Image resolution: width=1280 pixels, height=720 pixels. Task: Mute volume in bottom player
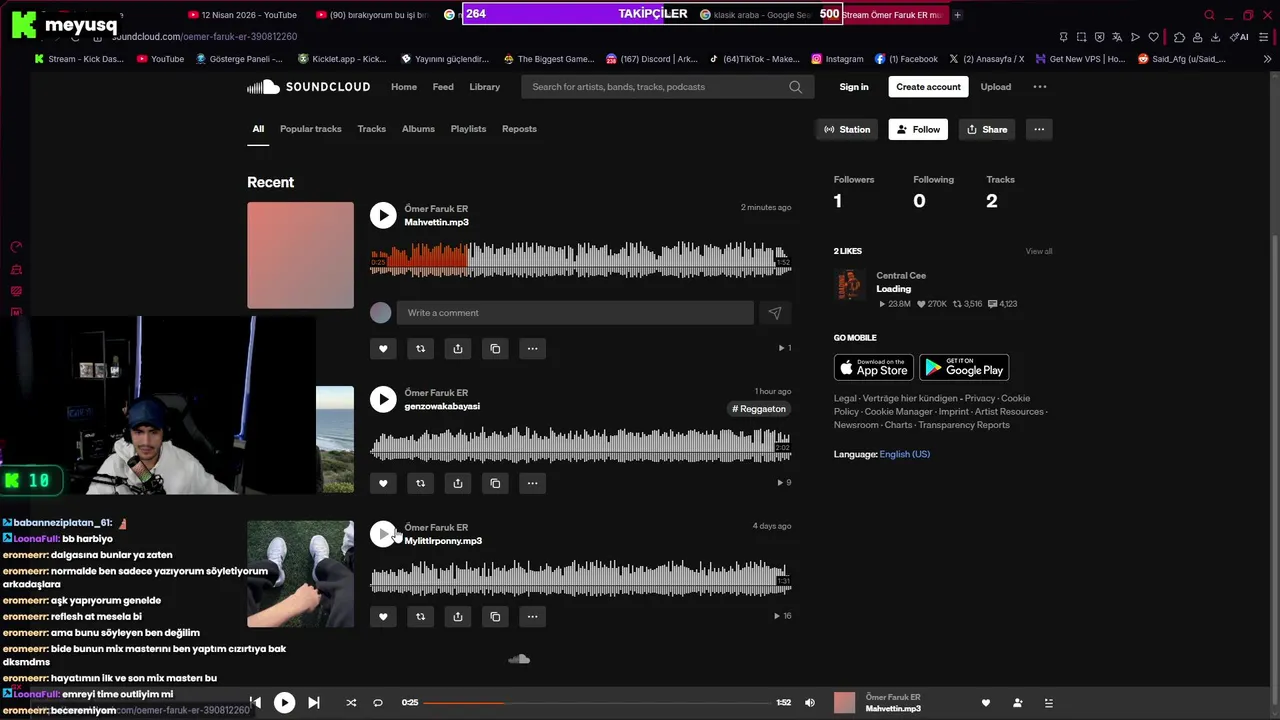(x=810, y=703)
